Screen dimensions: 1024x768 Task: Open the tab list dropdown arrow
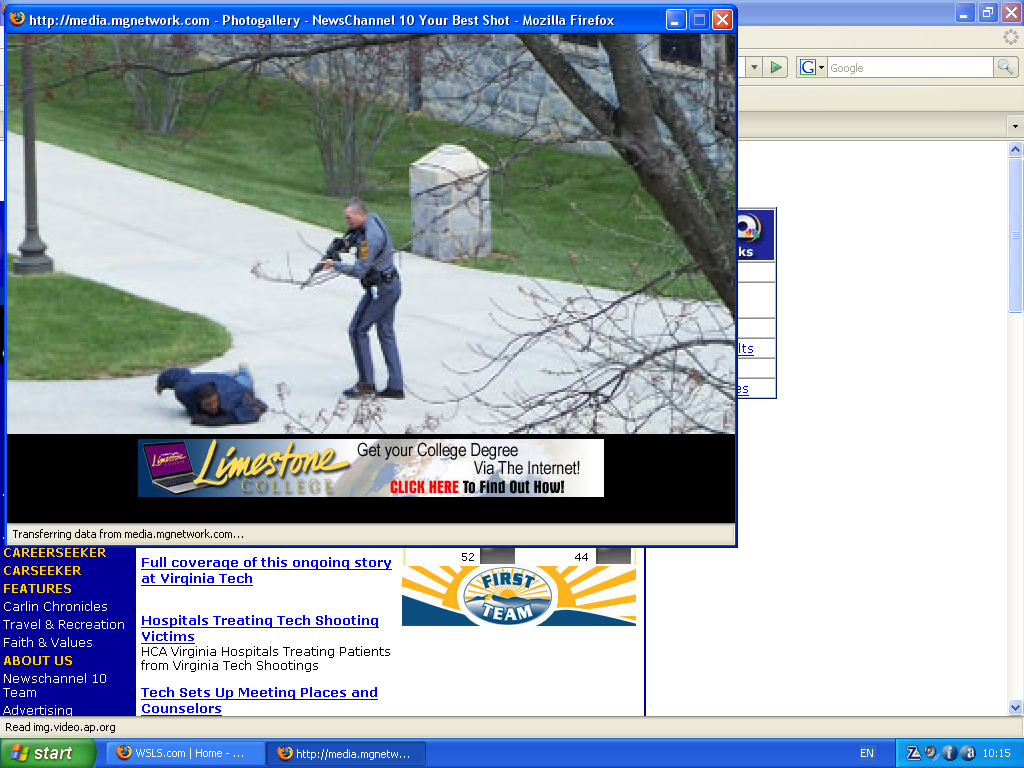(1015, 126)
